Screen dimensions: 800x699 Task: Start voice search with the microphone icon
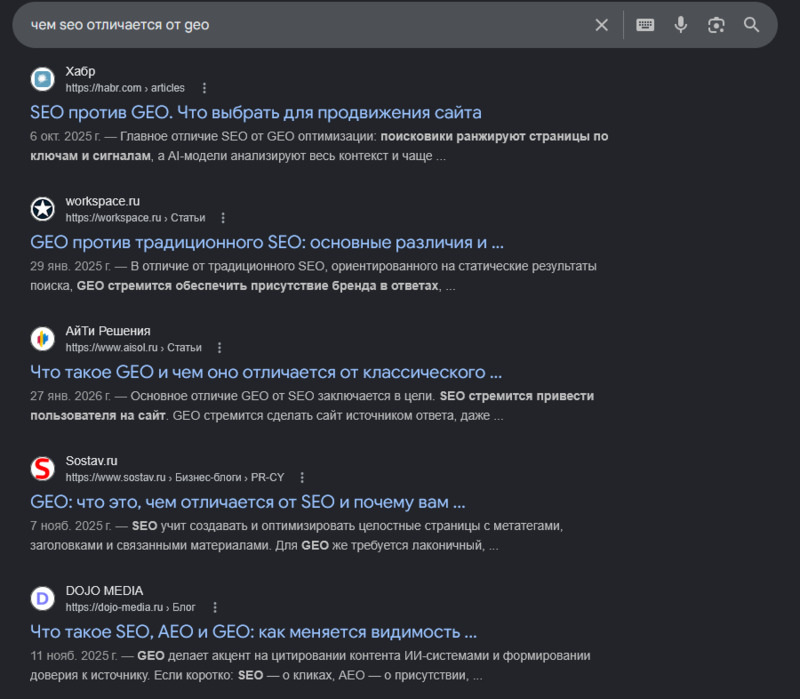pyautogui.click(x=681, y=25)
